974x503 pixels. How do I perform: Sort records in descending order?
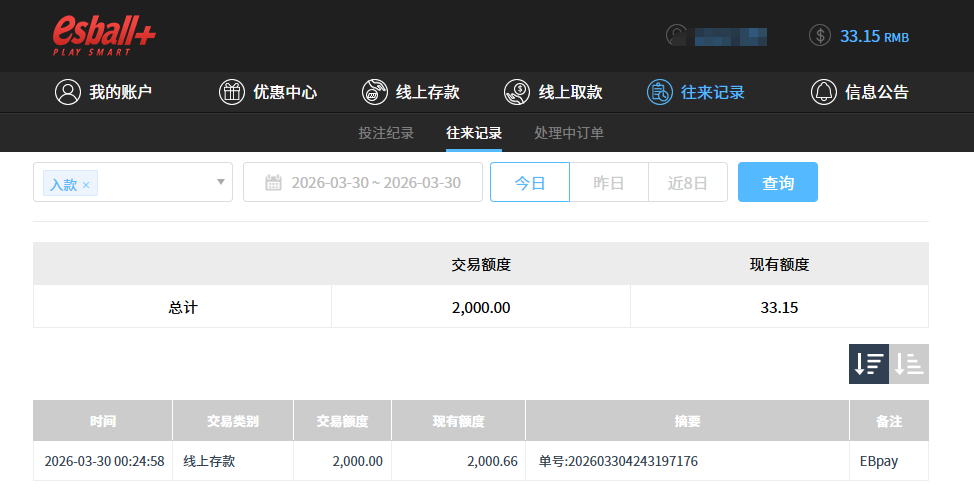tap(869, 364)
